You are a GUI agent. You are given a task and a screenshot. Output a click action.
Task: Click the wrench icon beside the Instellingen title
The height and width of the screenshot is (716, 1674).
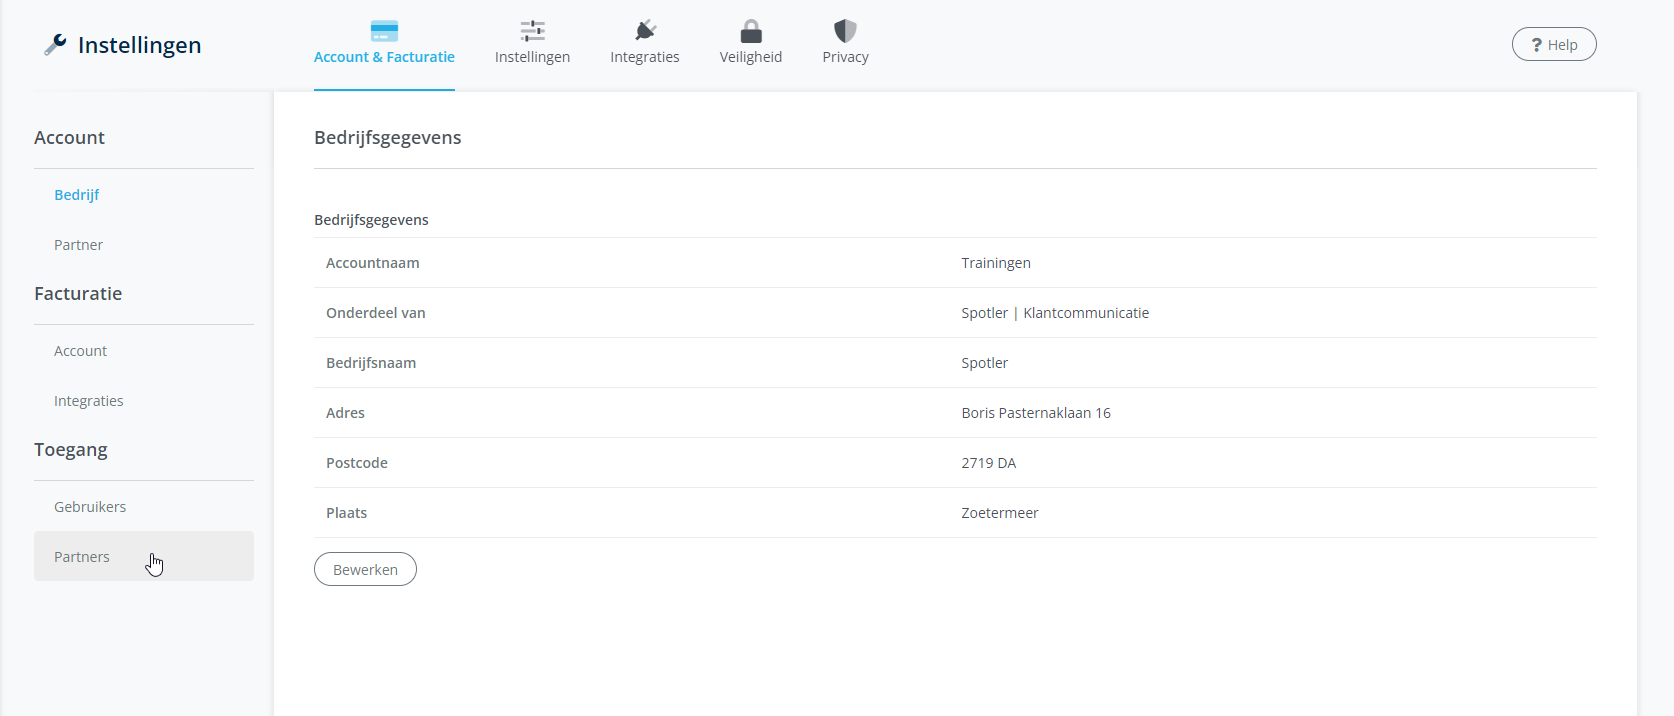point(55,45)
